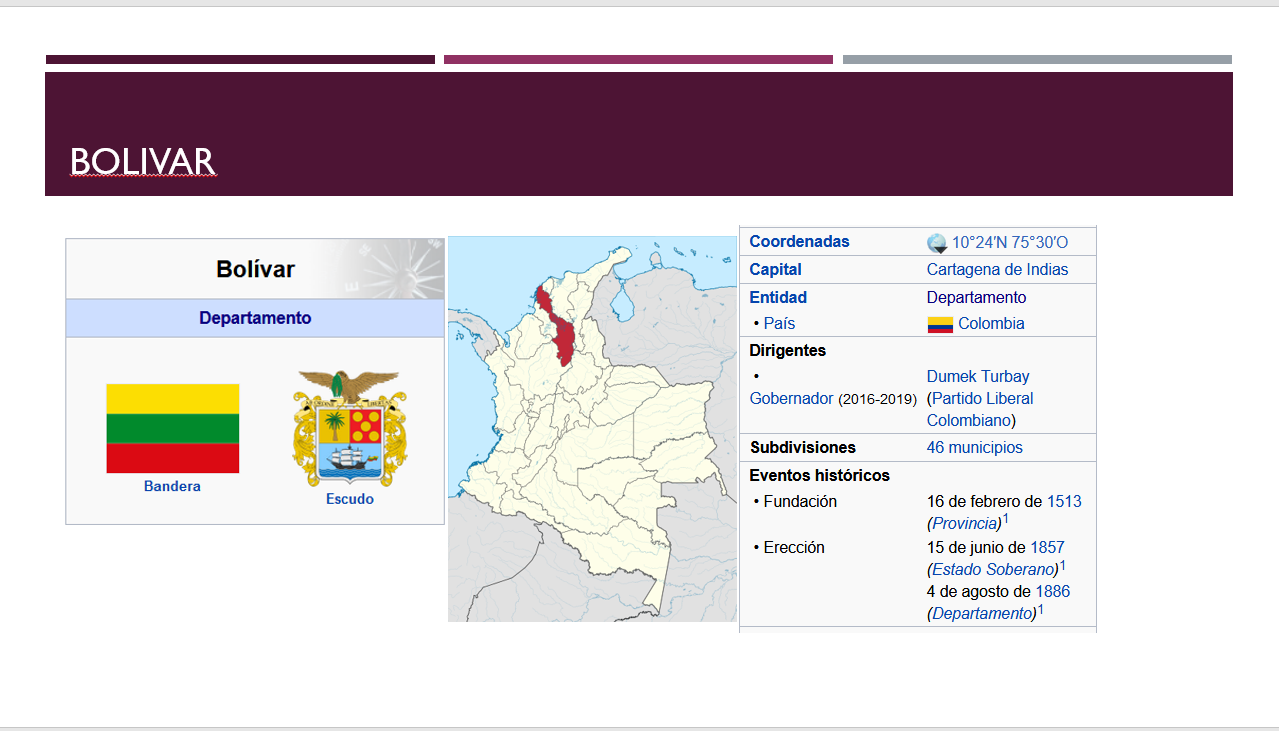The image size is (1279, 731).
Task: Open the 10°24′N 75°30′O coordinates link
Action: (x=1010, y=242)
